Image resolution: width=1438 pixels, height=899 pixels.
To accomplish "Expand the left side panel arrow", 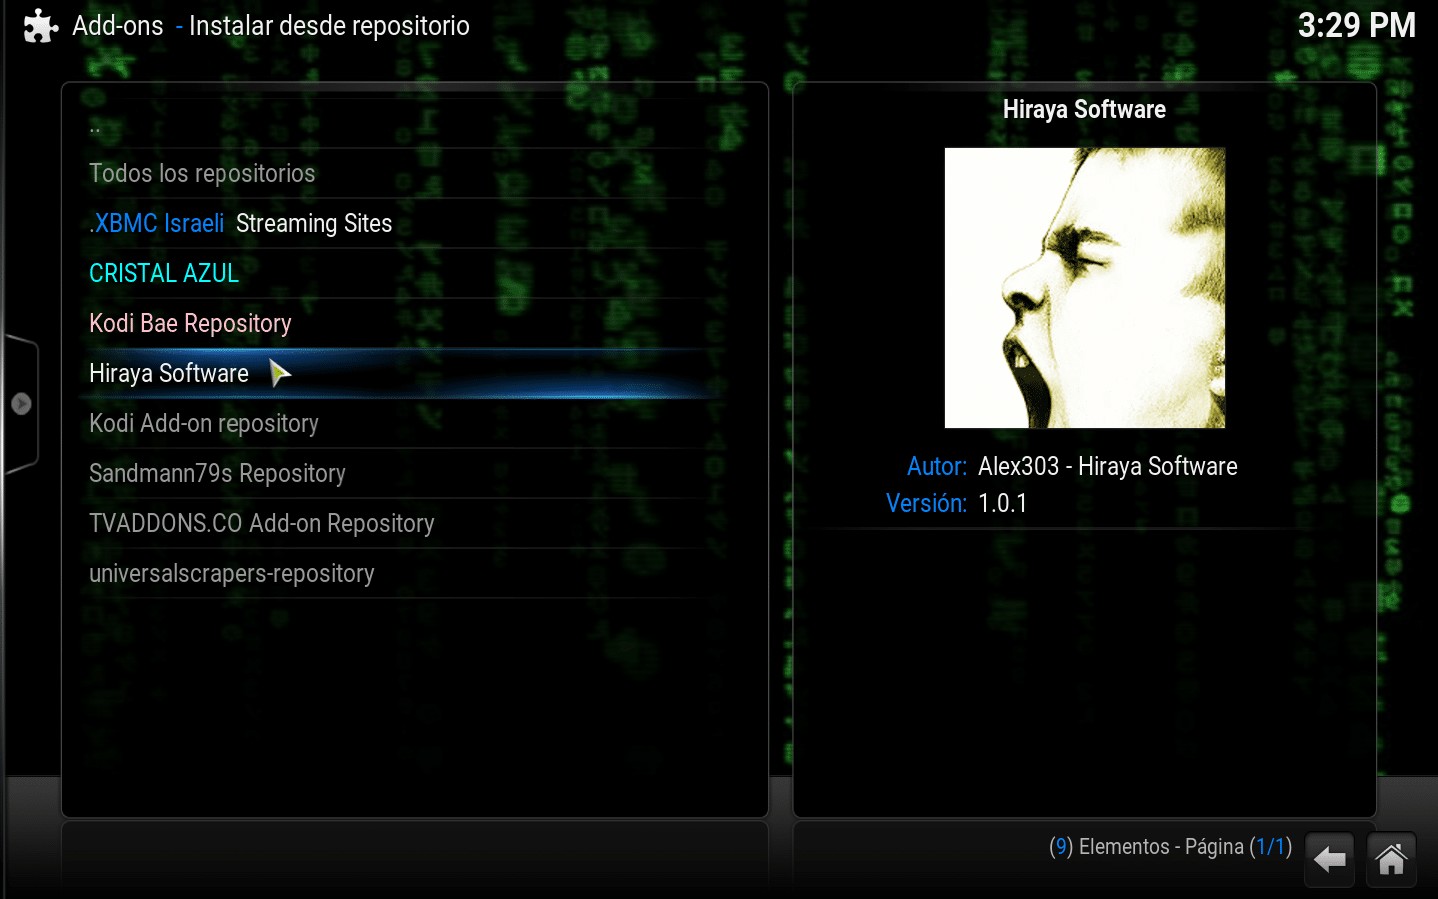I will pyautogui.click(x=20, y=403).
